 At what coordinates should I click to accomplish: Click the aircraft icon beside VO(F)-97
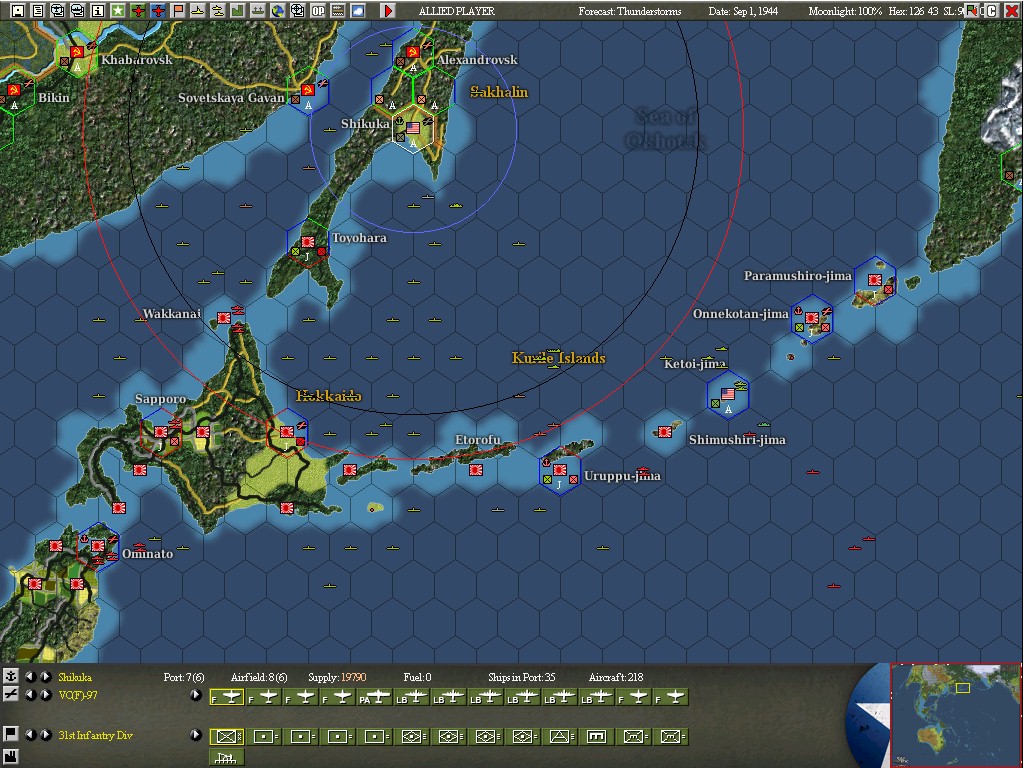click(10, 694)
